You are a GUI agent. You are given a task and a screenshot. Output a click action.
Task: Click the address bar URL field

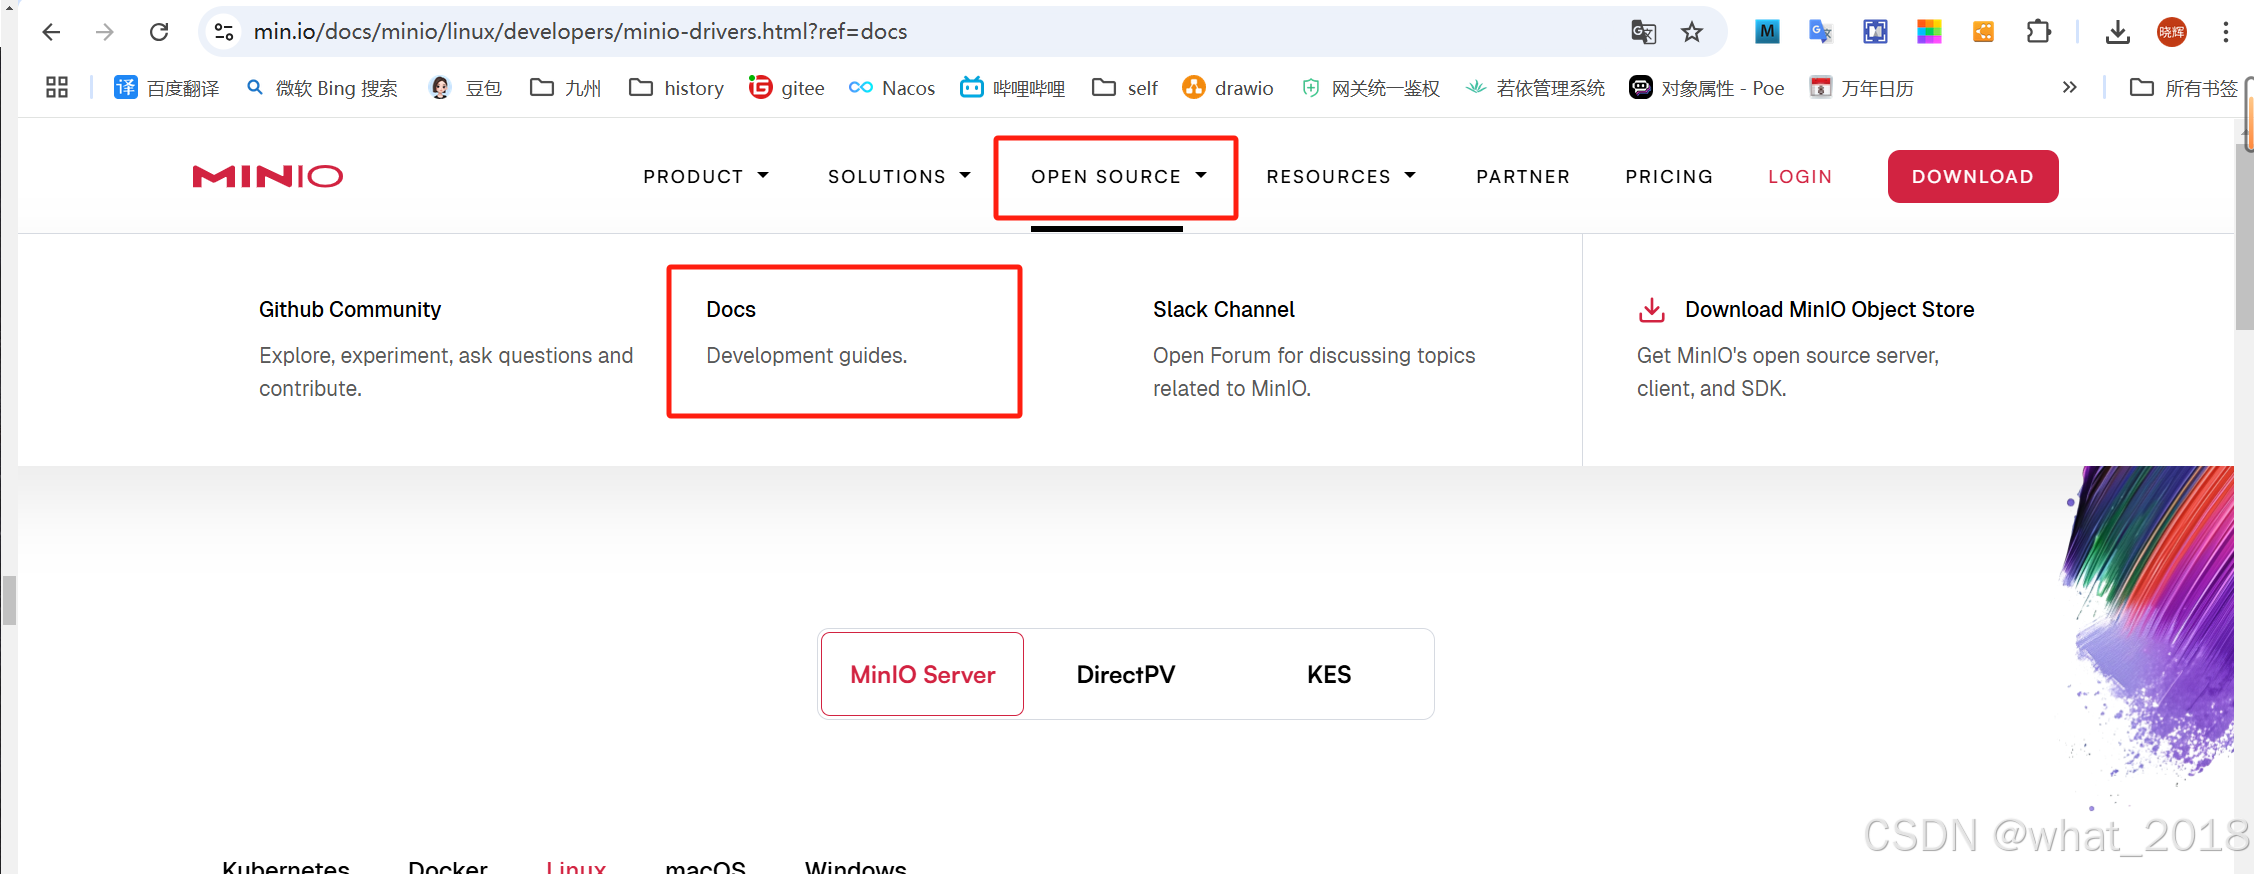[900, 32]
